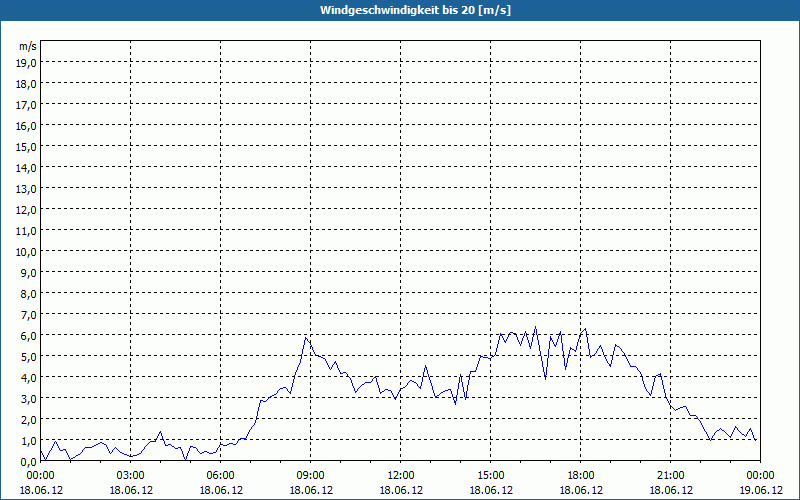
Task: Select the 12,0 y-axis value
Action: 27,210
